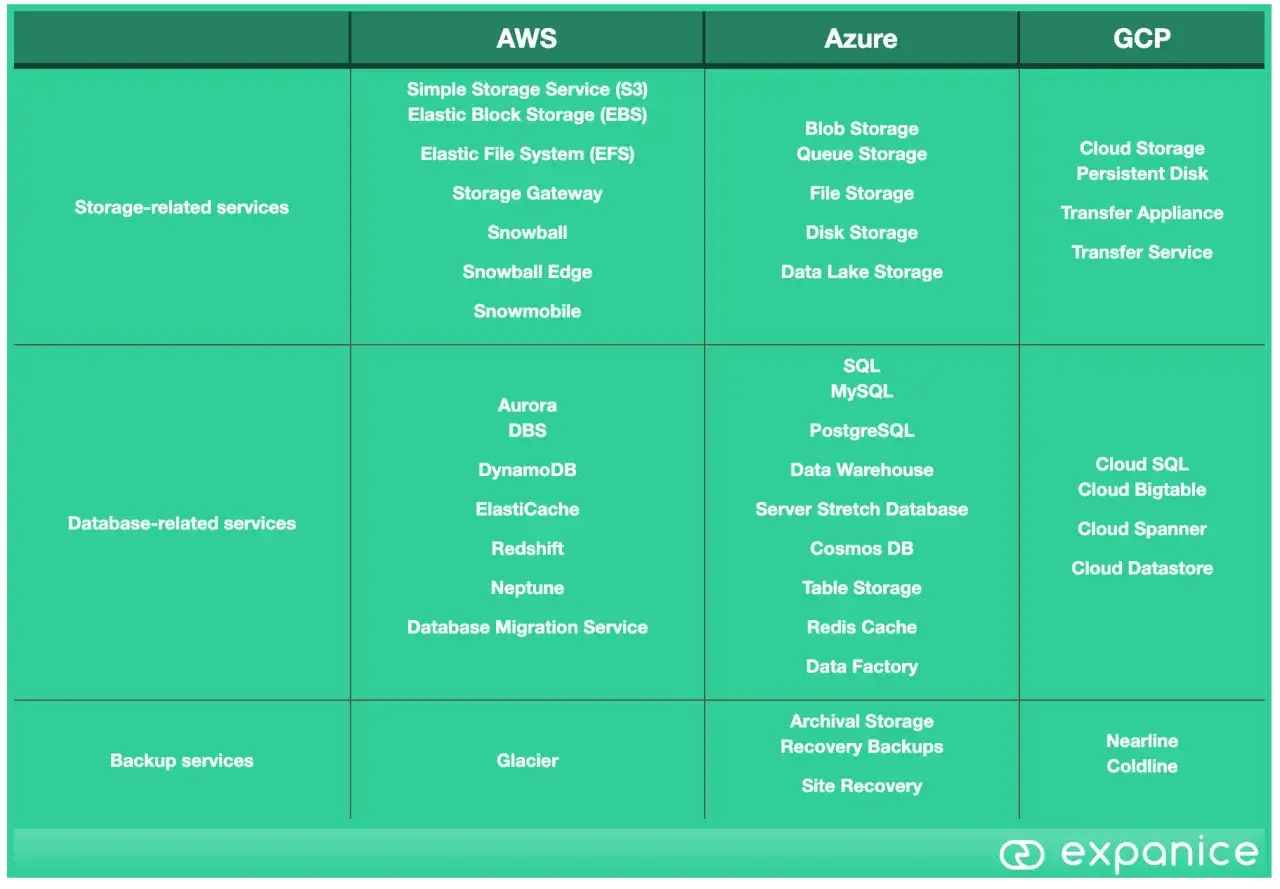Screen dimensions: 1280x889
Task: Click Table Storage text
Action: coord(861,588)
